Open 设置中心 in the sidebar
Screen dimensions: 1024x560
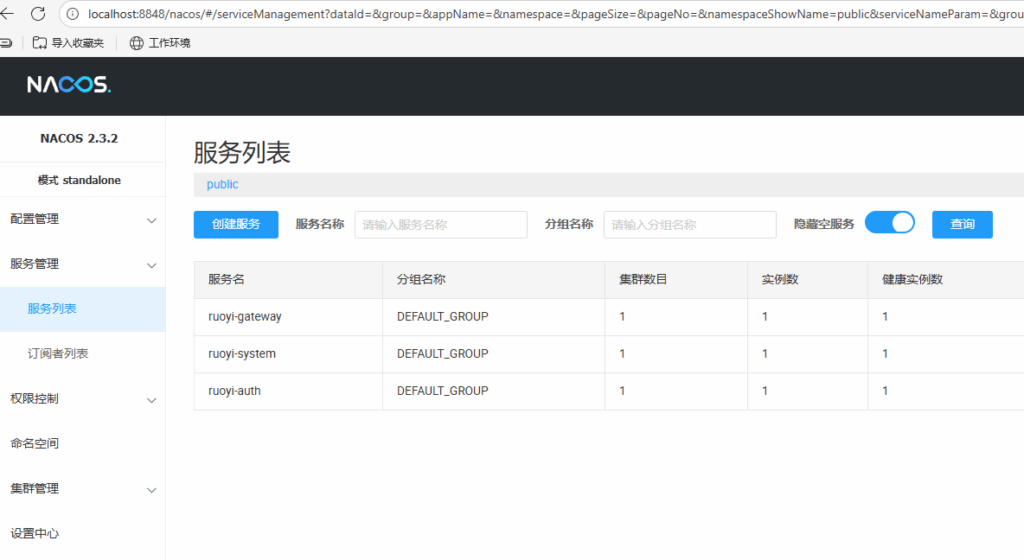pyautogui.click(x=34, y=534)
